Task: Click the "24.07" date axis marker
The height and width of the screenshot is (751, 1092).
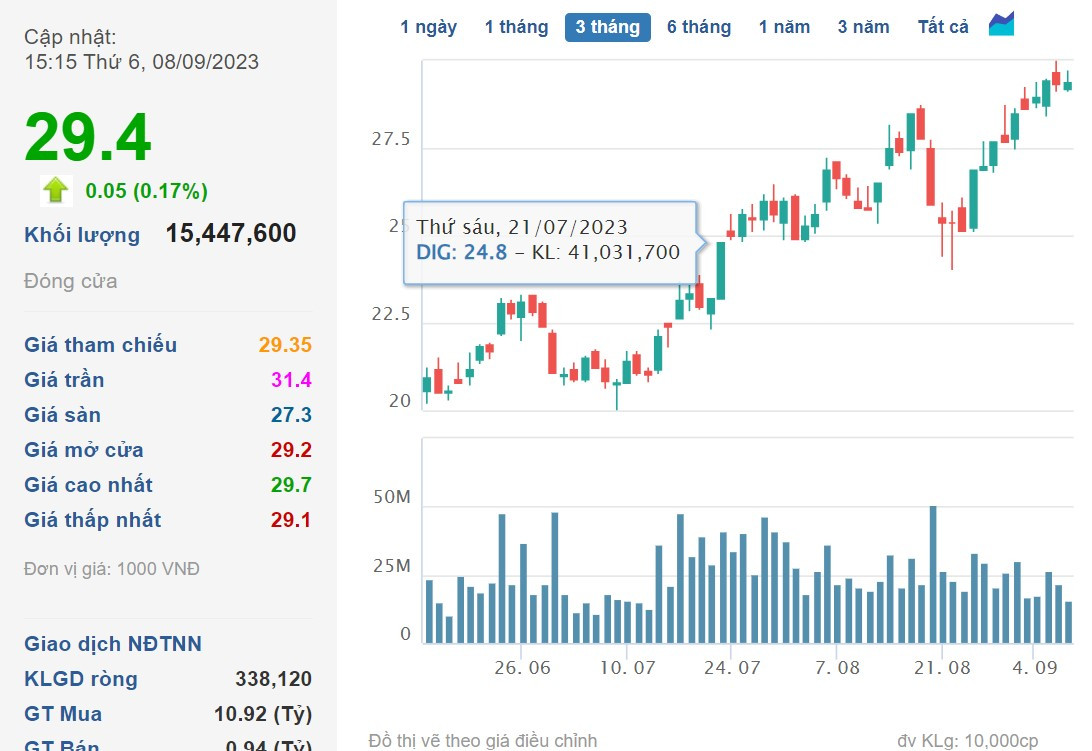Action: (731, 667)
